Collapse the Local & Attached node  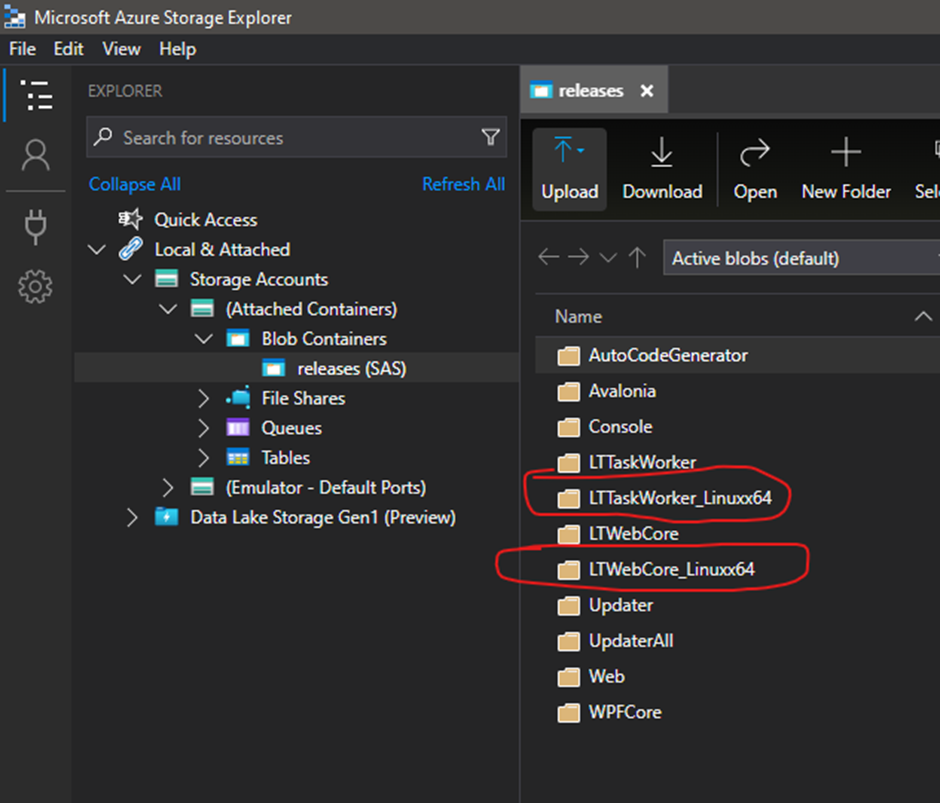click(97, 249)
